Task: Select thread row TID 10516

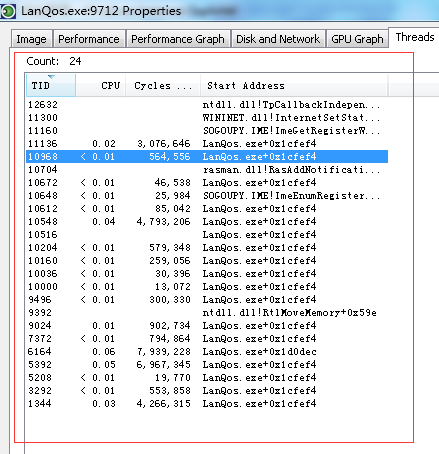Action: pos(207,235)
